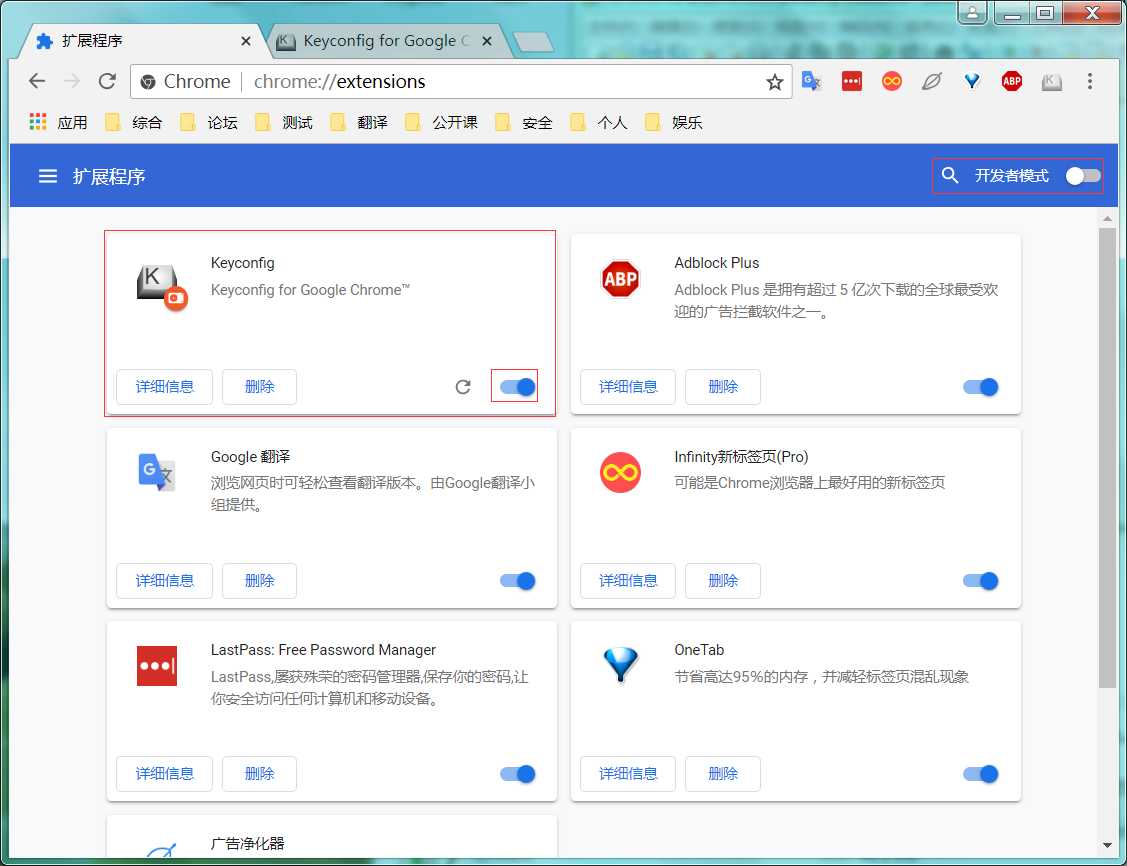Disable the Keyconfig extension
1127x866 pixels.
tap(518, 387)
